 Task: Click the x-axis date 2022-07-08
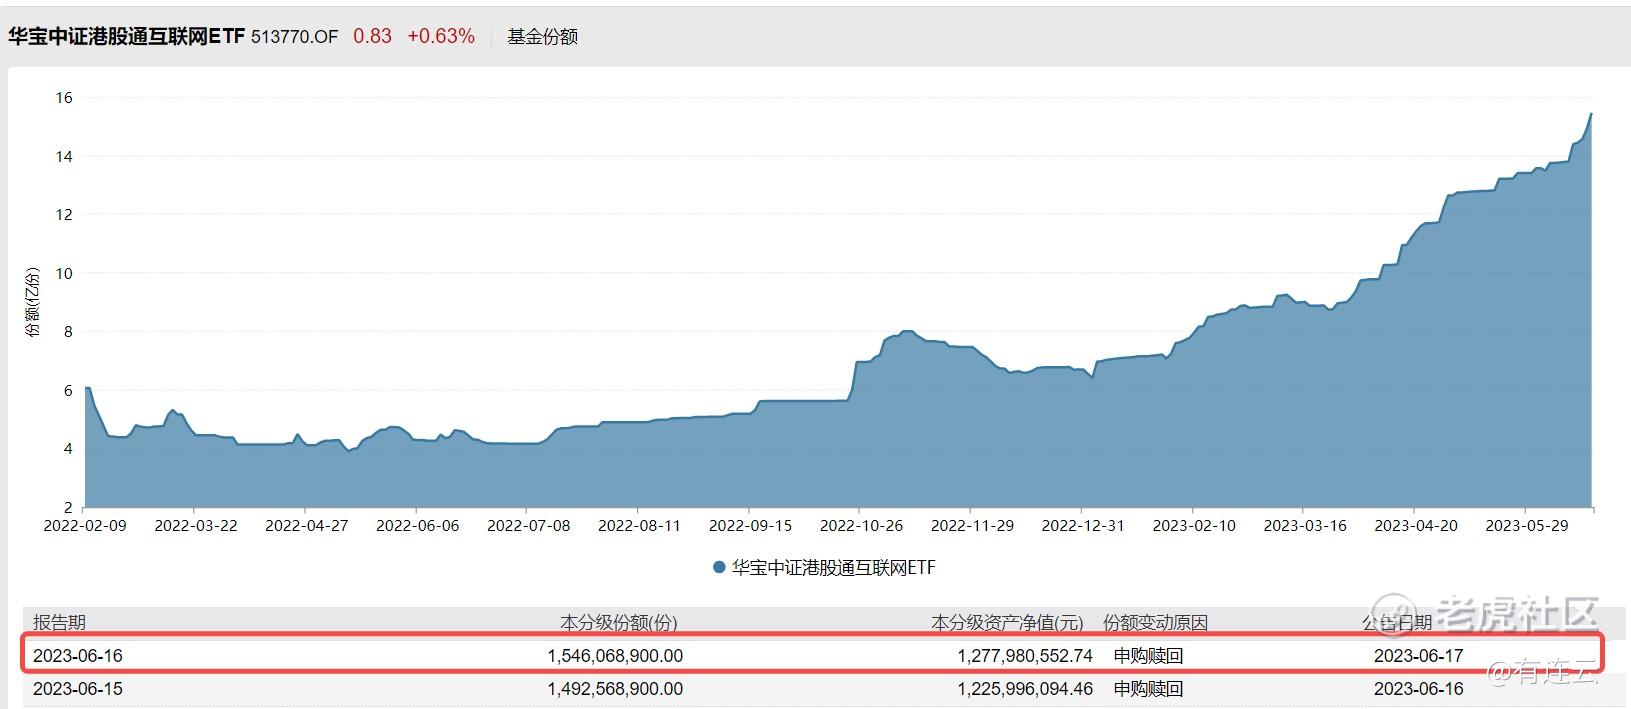529,526
